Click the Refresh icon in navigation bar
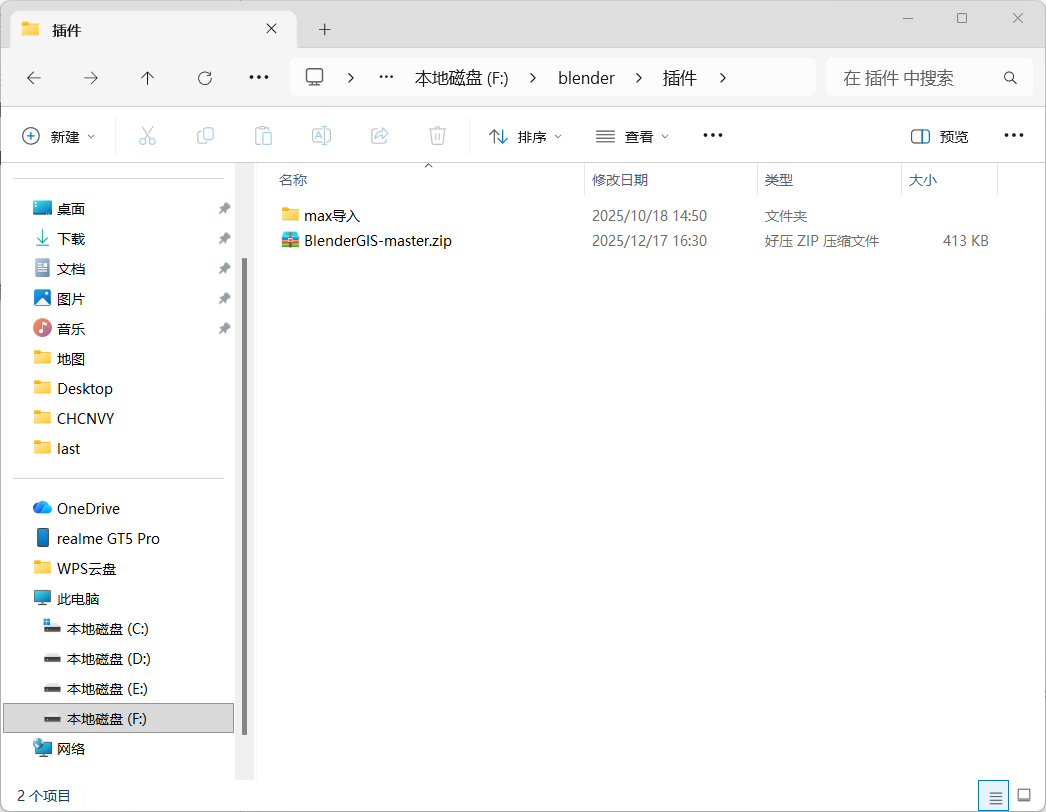This screenshot has width=1046, height=812. click(x=205, y=78)
